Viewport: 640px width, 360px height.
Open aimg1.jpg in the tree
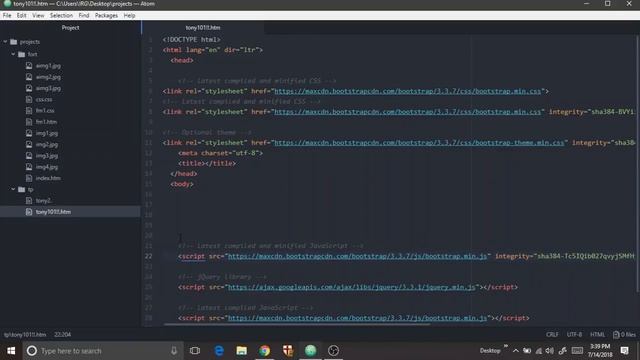pos(48,66)
